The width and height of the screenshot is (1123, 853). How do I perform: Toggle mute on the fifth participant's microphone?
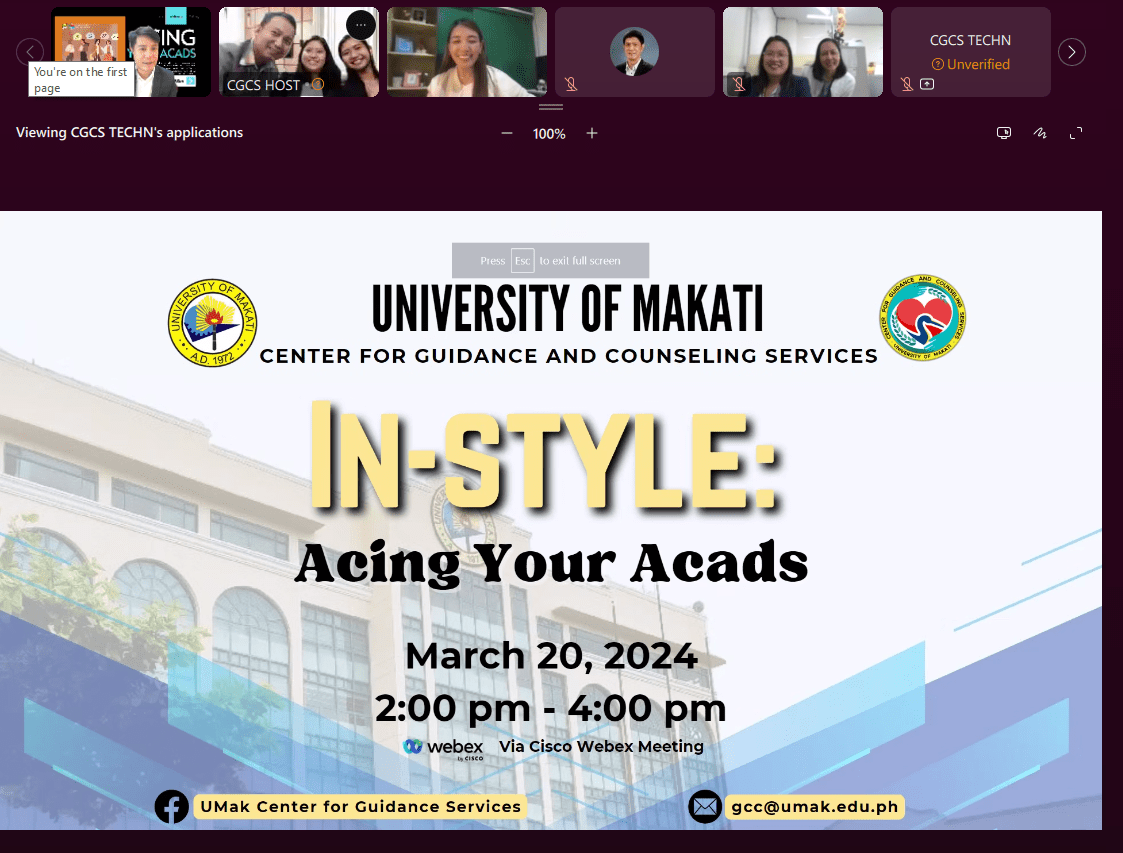pyautogui.click(x=739, y=84)
